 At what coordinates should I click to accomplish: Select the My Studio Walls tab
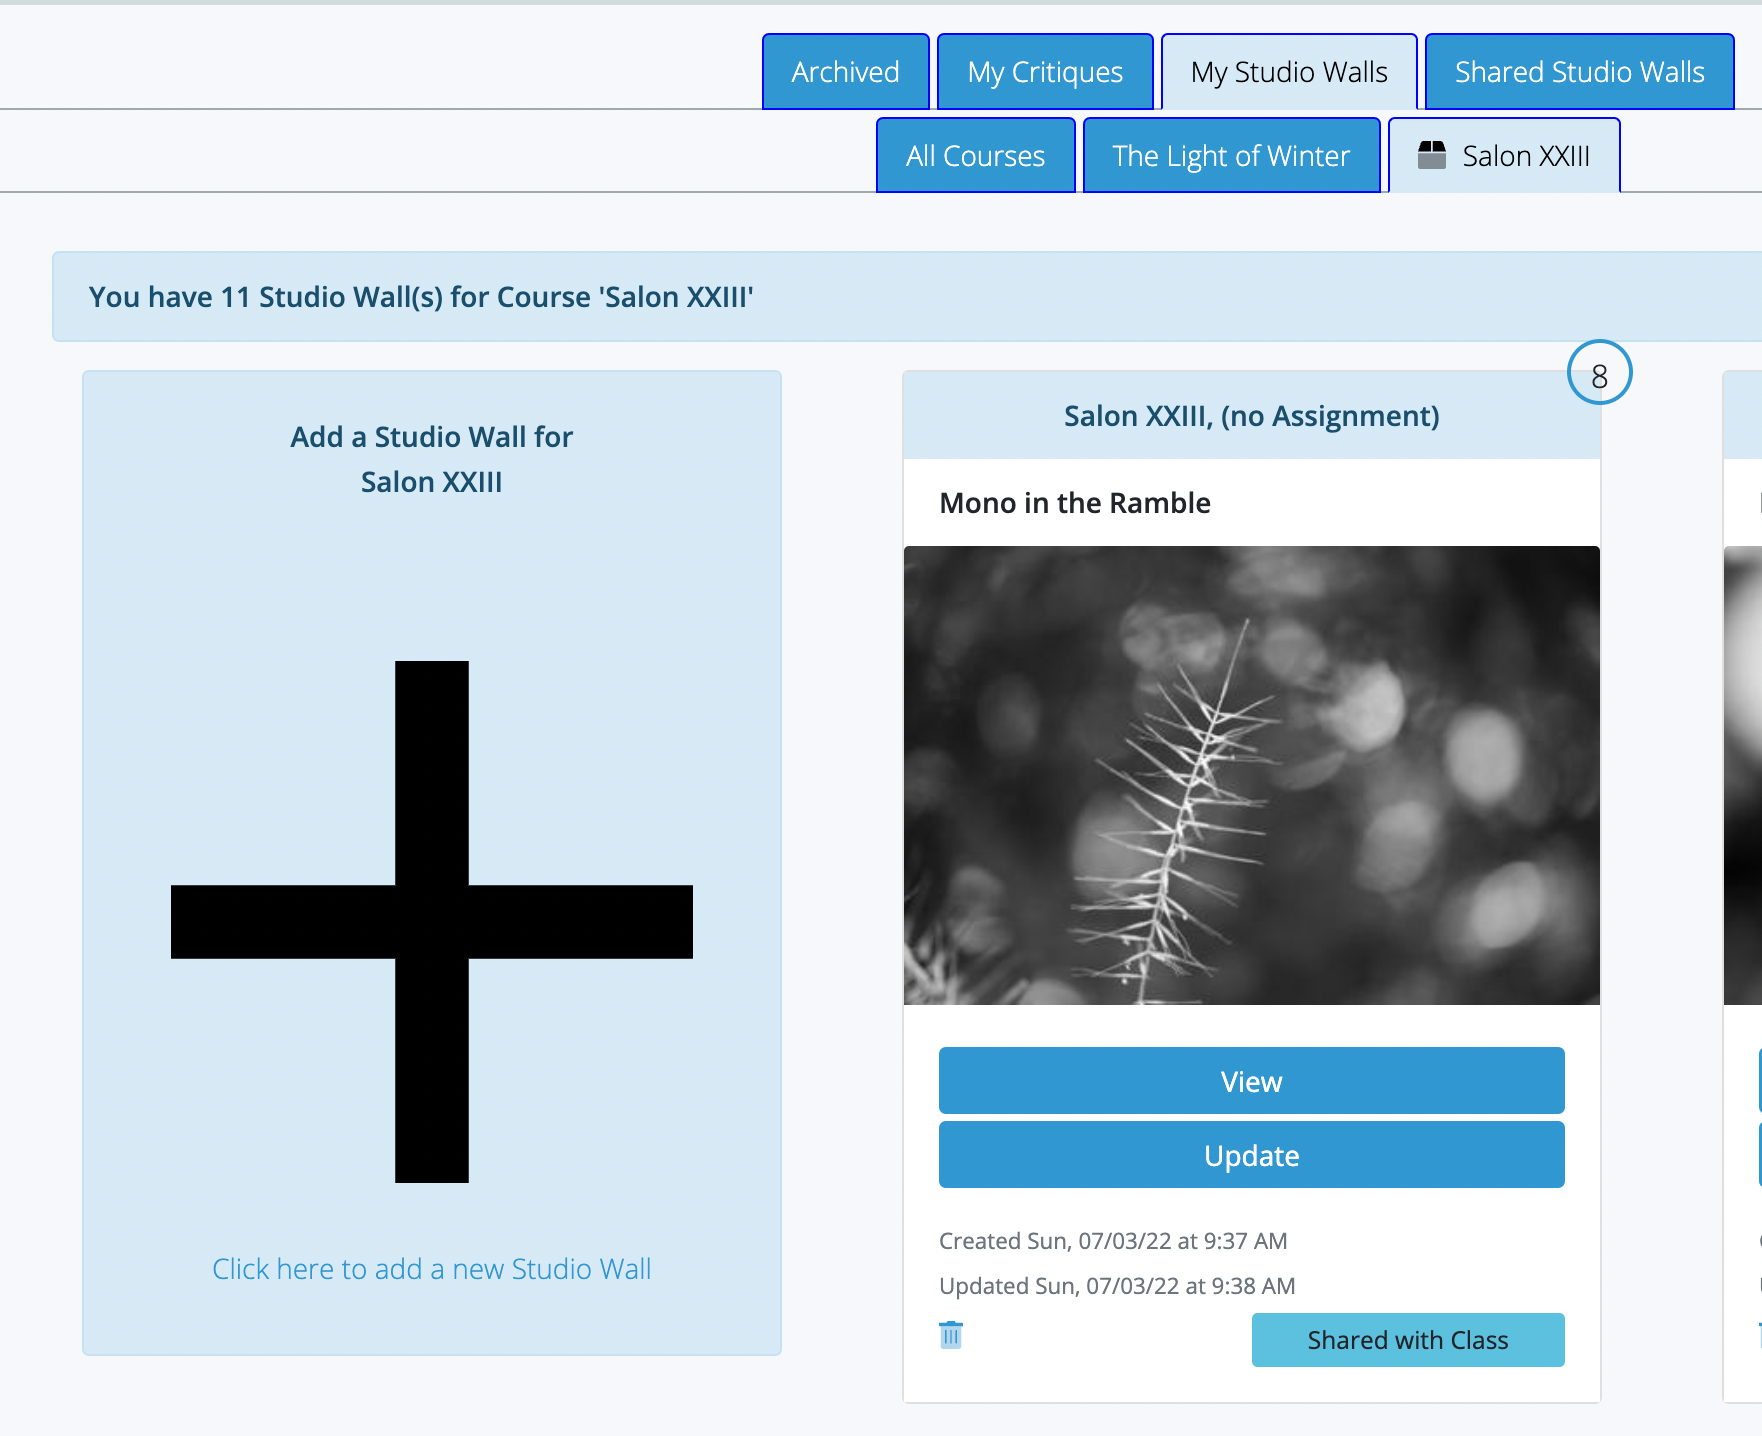[x=1289, y=72]
